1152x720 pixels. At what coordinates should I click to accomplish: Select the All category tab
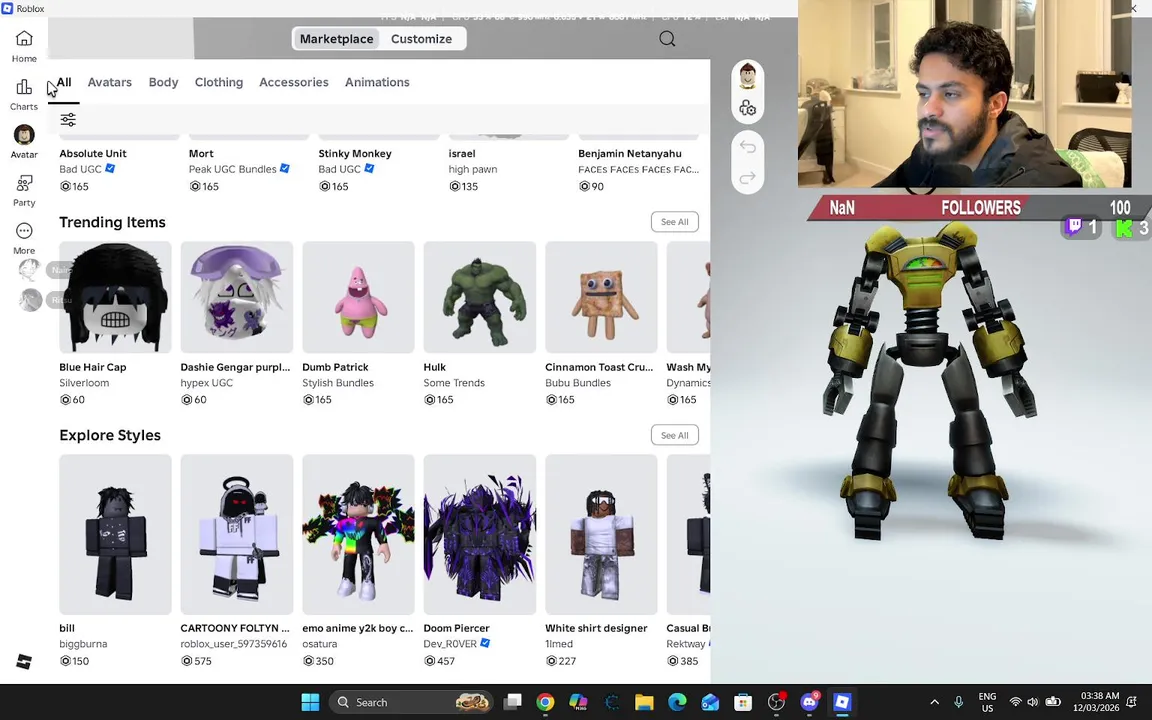[64, 82]
